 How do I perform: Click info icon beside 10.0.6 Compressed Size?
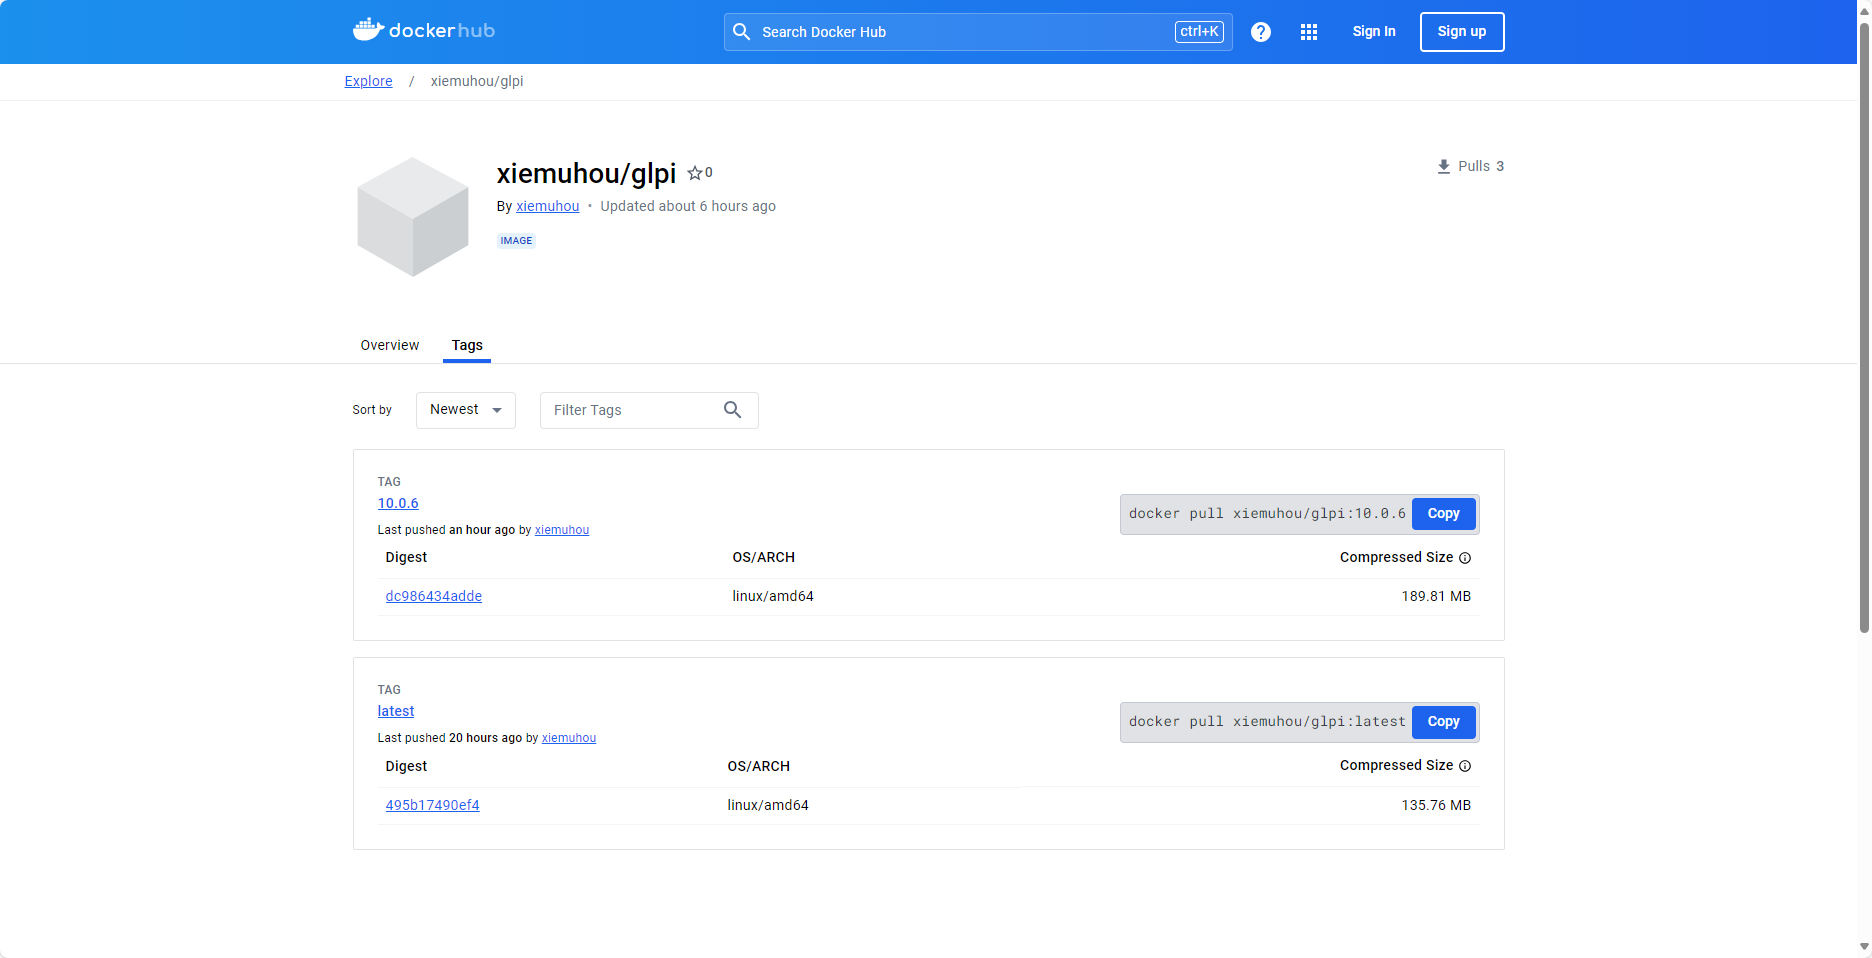pyautogui.click(x=1465, y=558)
